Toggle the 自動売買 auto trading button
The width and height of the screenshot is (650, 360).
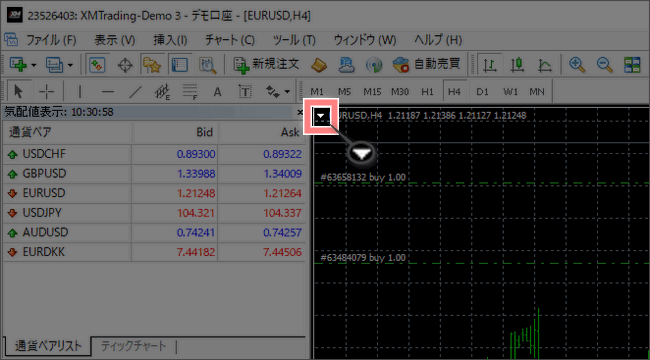[427, 64]
